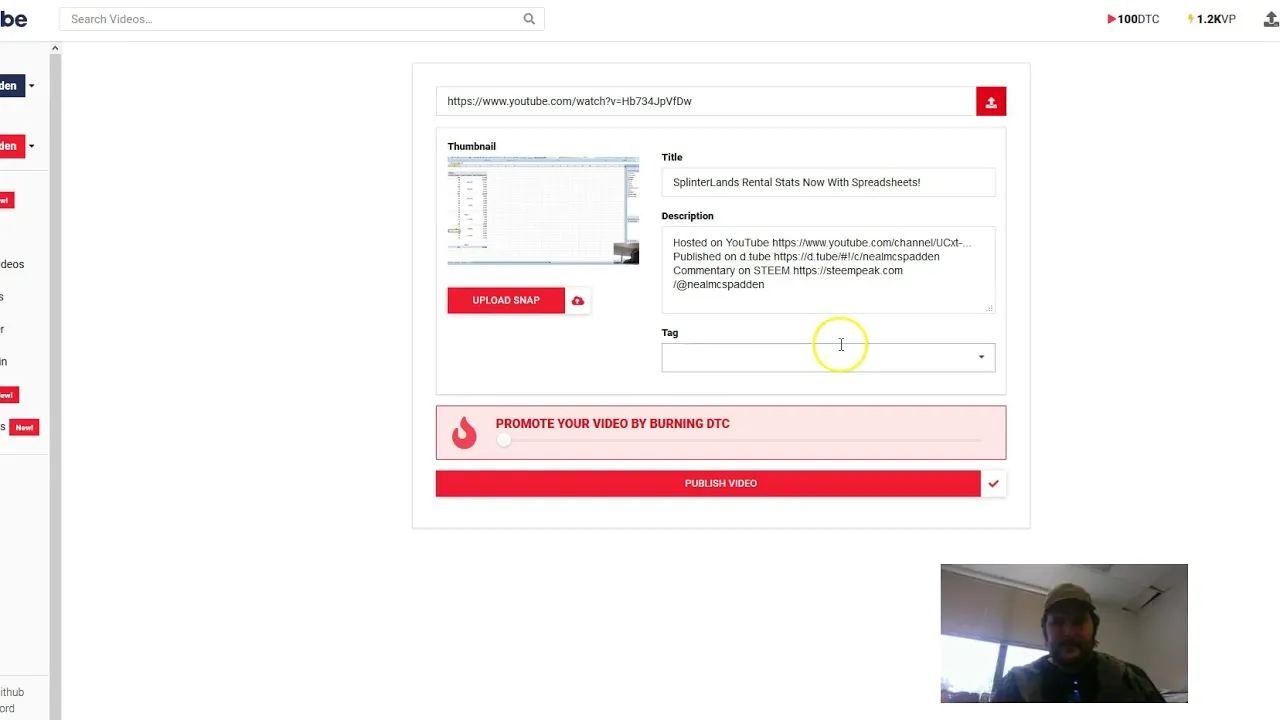Viewport: 1280px width, 720px height.
Task: Edit the Title field
Action: [x=828, y=182]
